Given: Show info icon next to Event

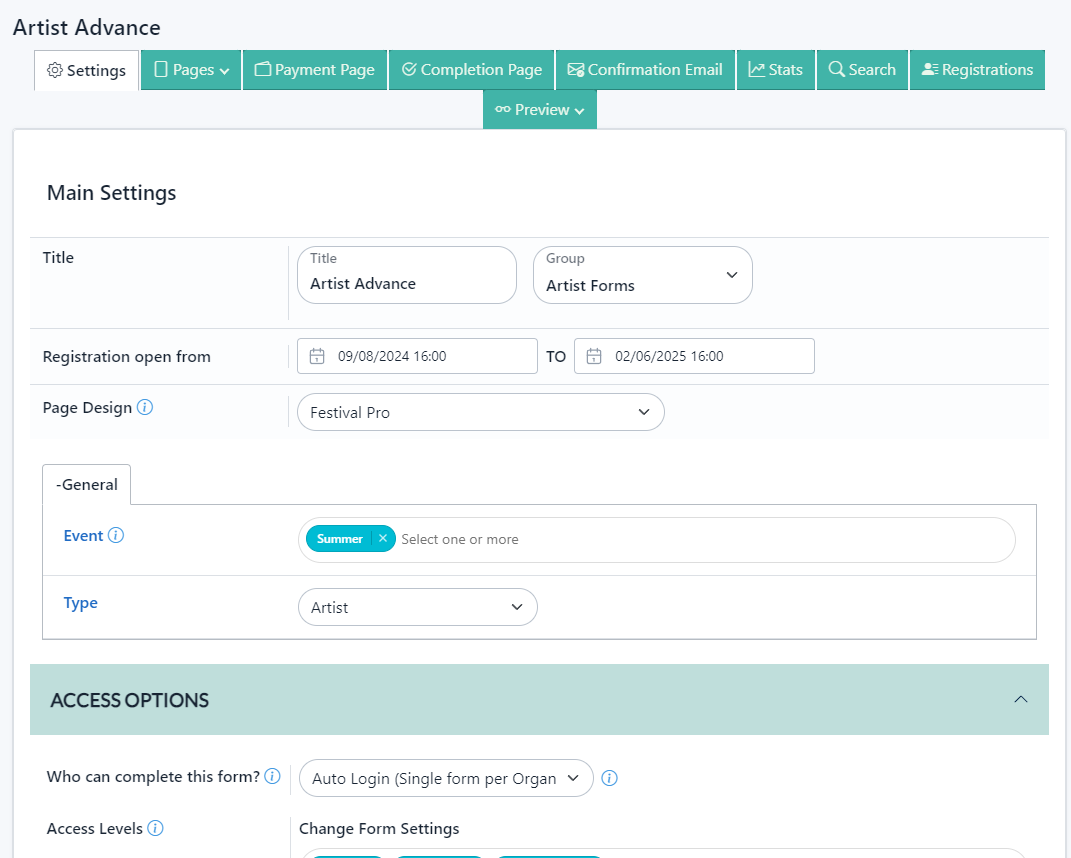Looking at the screenshot, I should coord(116,535).
